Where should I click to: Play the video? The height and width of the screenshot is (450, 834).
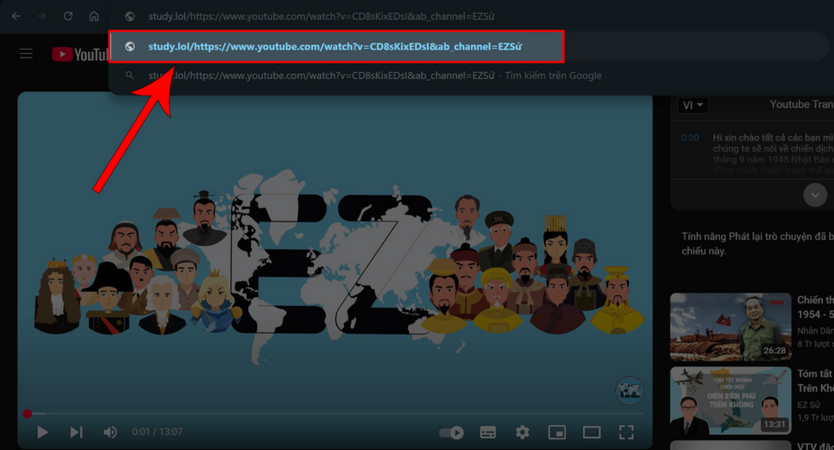click(x=42, y=432)
